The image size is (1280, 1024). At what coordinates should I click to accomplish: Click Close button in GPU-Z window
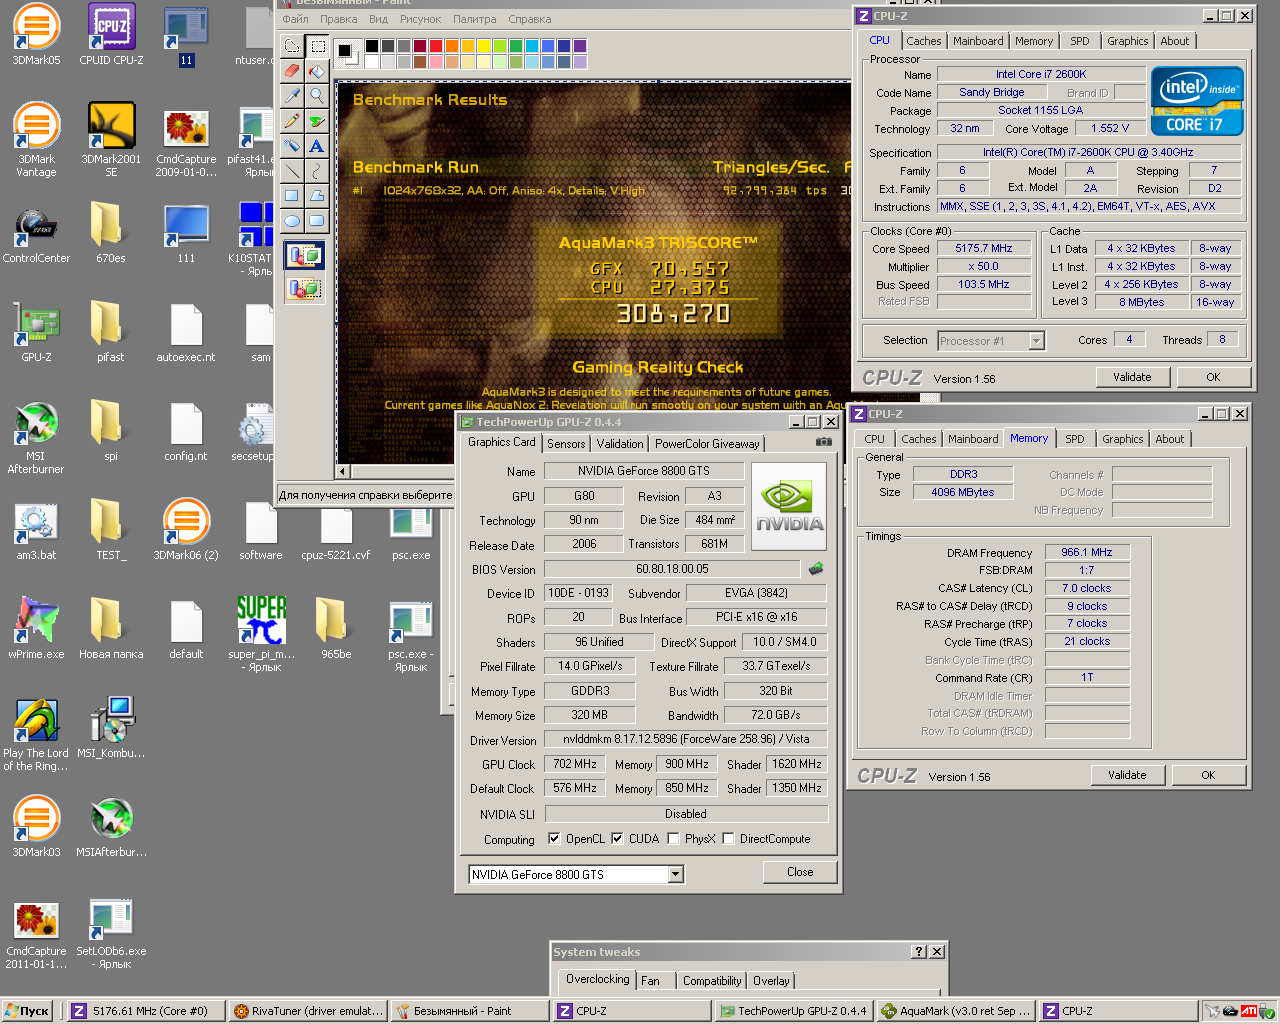(800, 872)
